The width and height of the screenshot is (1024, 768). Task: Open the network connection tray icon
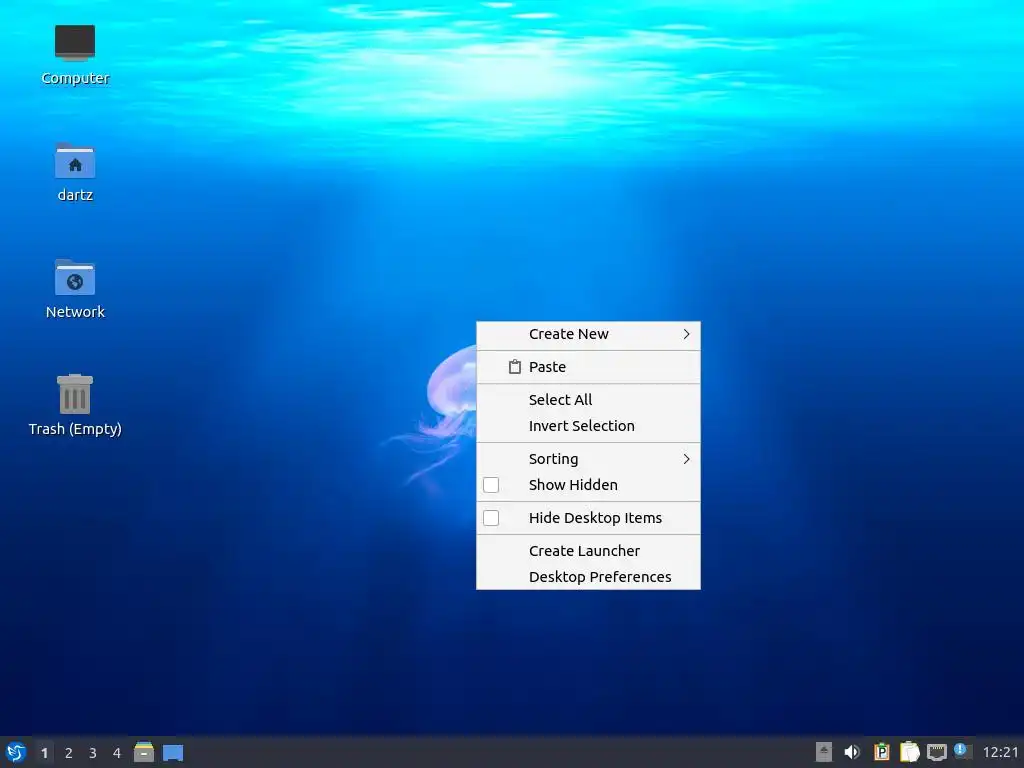937,752
